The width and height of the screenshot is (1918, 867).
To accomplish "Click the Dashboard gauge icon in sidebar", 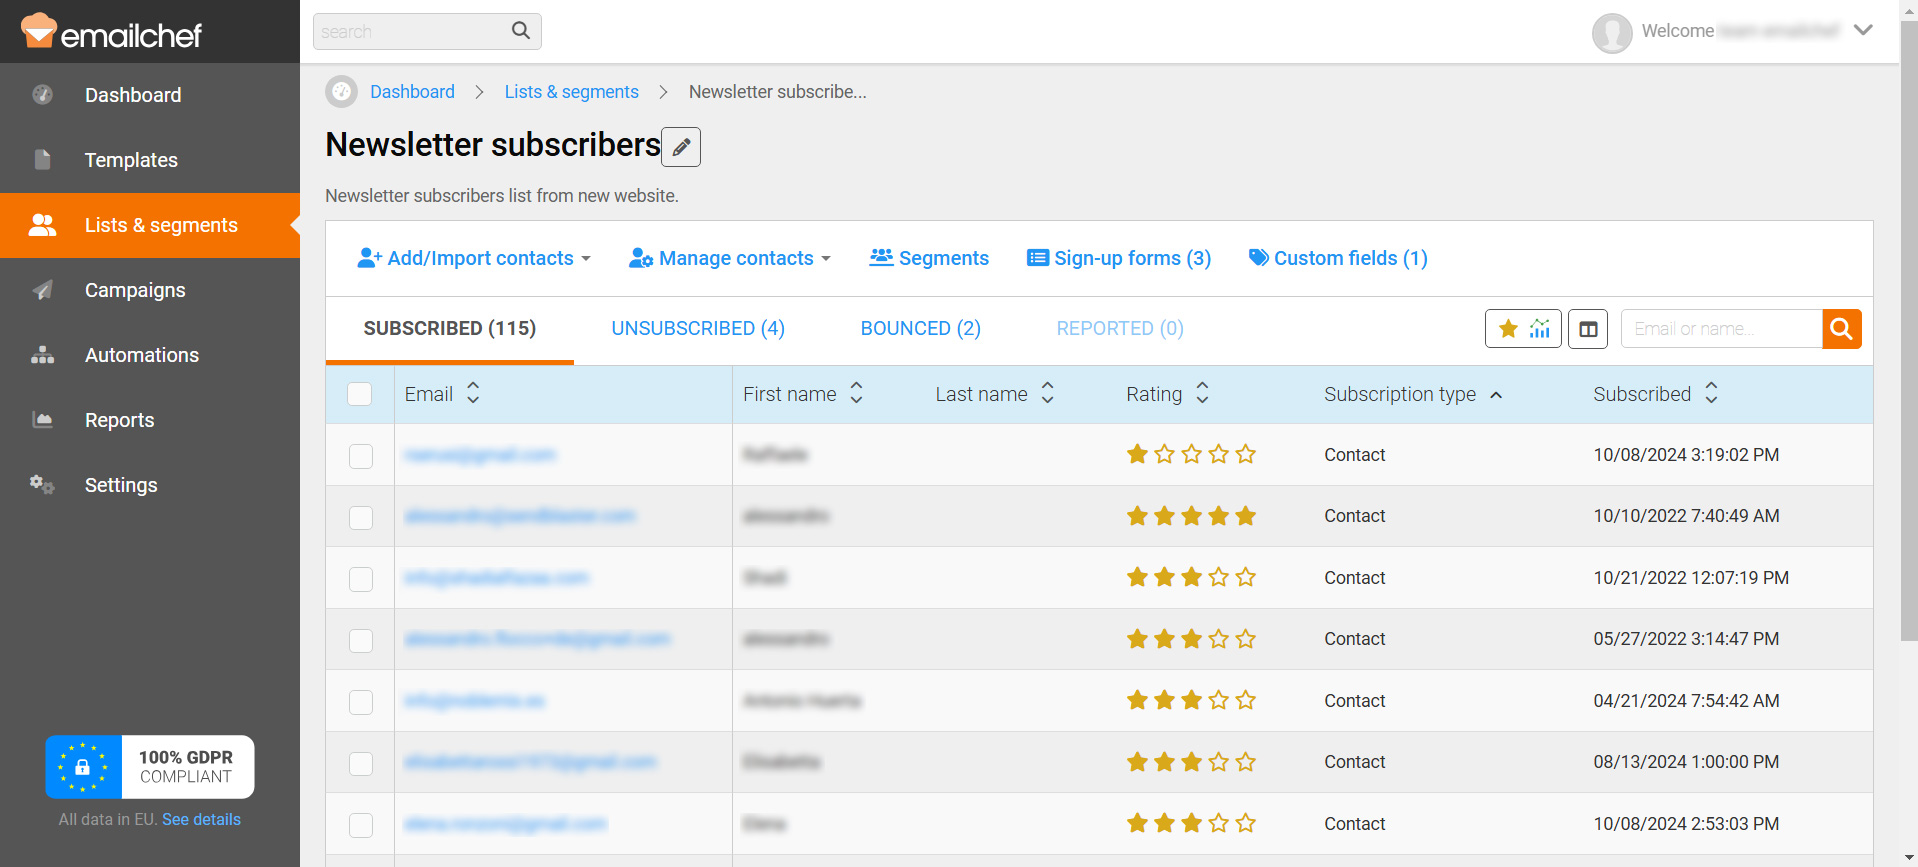I will pyautogui.click(x=42, y=95).
